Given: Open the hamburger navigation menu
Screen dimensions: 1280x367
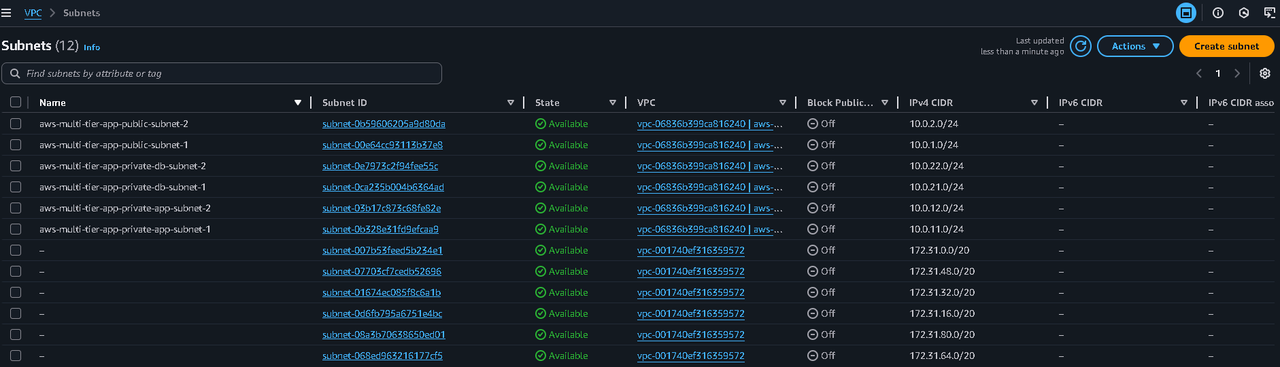Looking at the screenshot, I should (6, 13).
